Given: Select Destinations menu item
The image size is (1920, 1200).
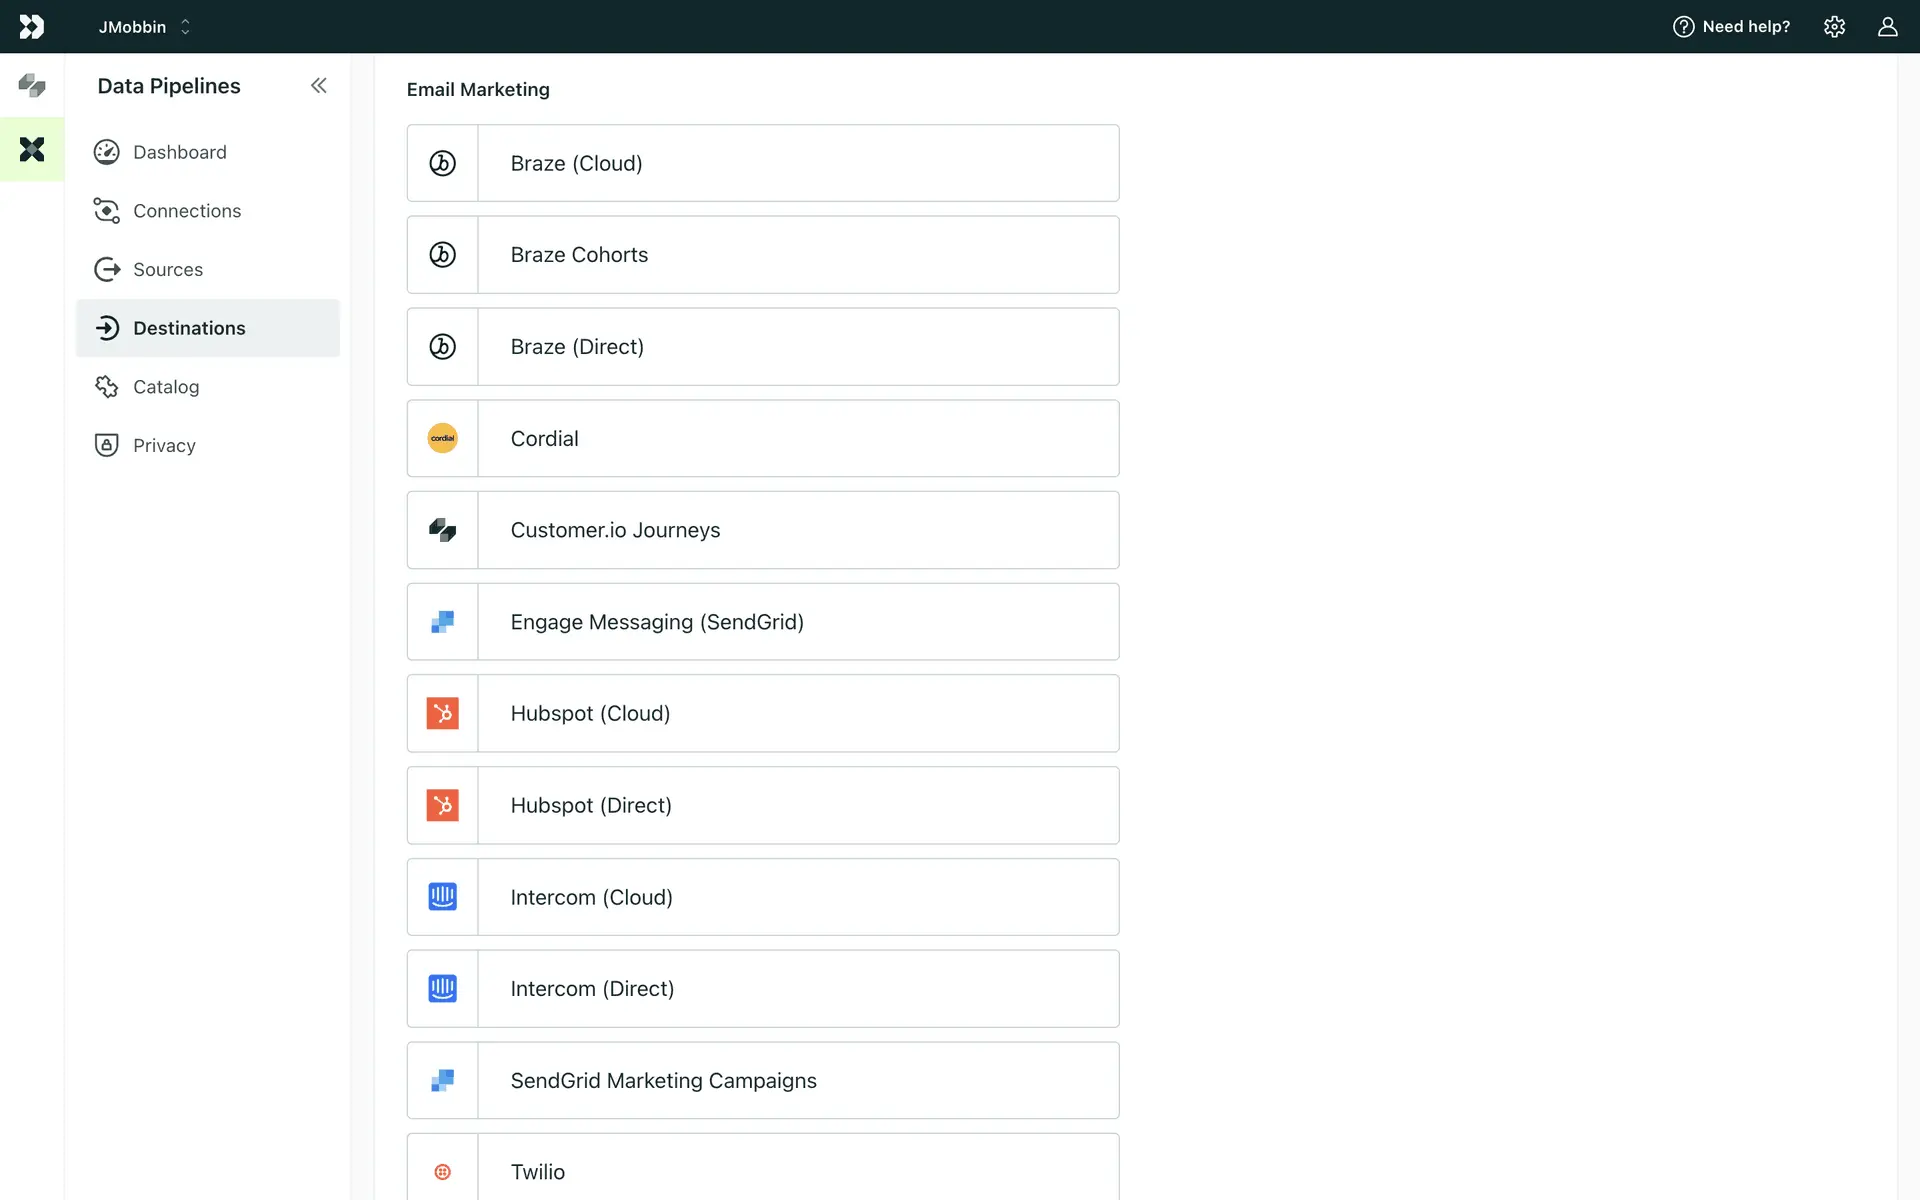Looking at the screenshot, I should [189, 328].
